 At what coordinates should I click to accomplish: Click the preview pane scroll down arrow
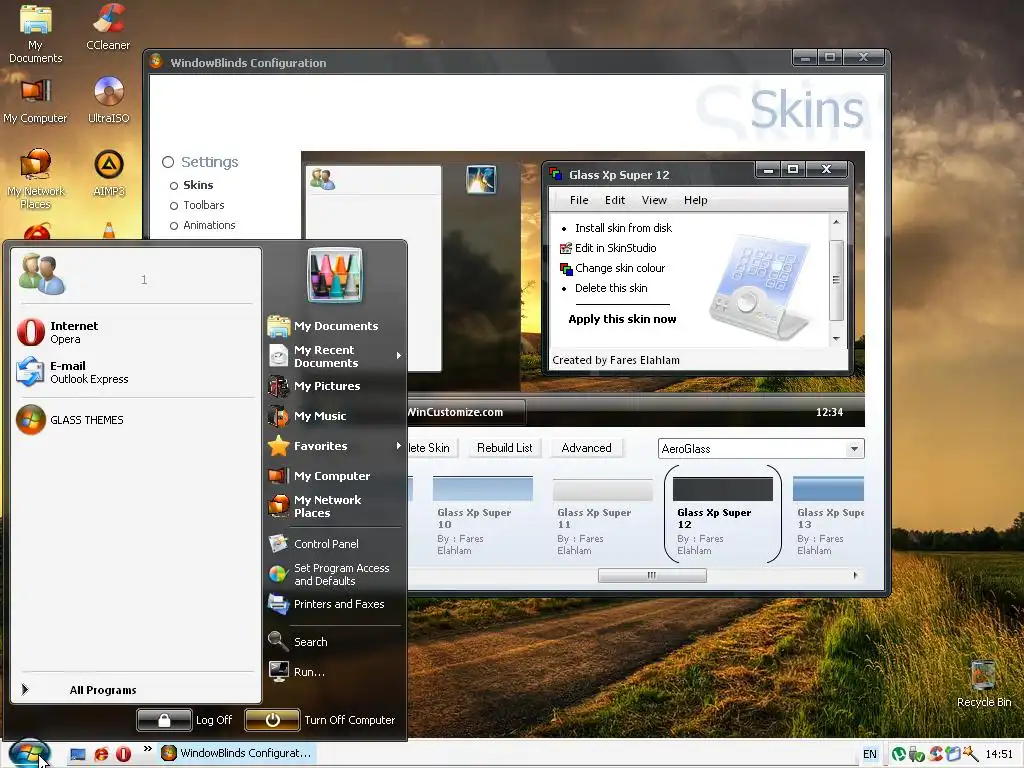pyautogui.click(x=836, y=338)
